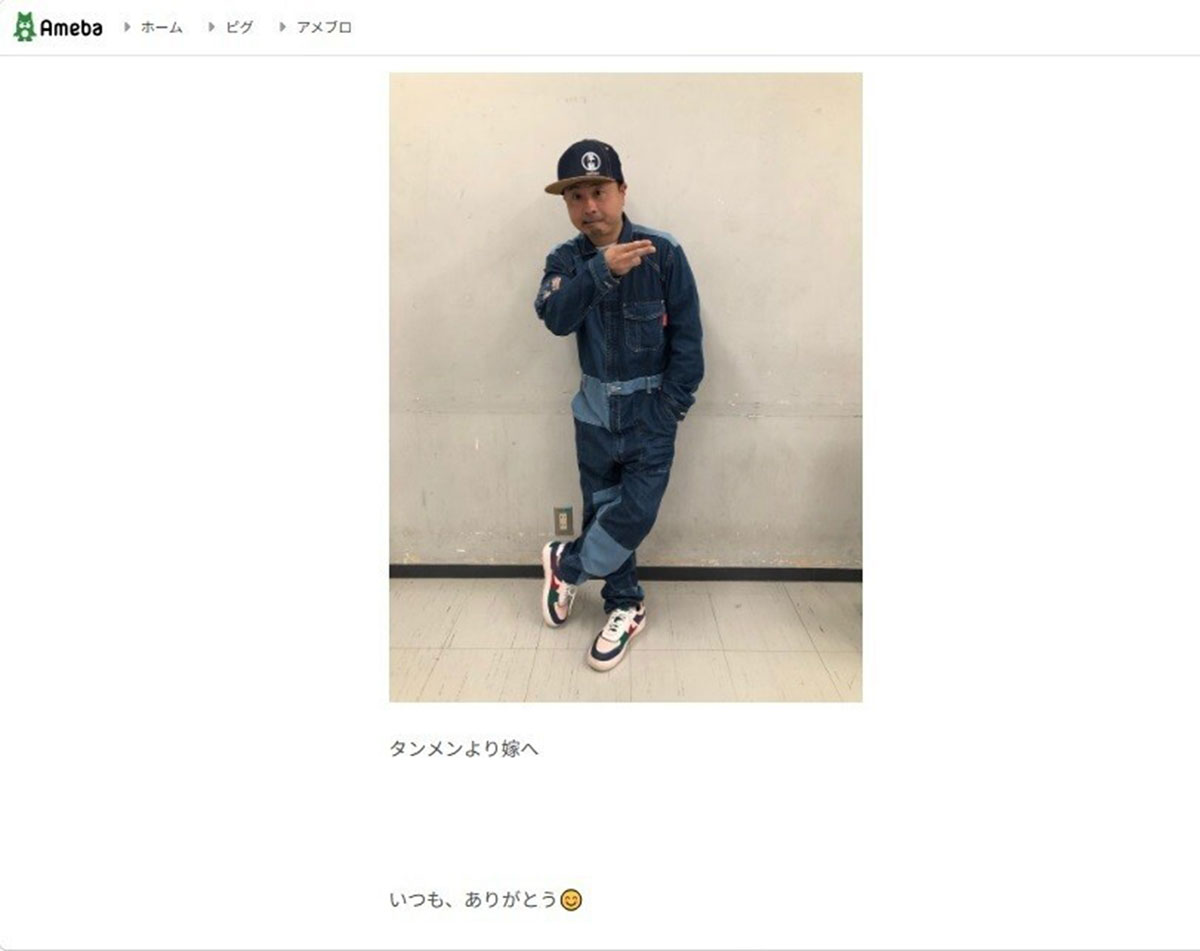
Task: Click the front sneaker on the floor
Action: tap(615, 637)
